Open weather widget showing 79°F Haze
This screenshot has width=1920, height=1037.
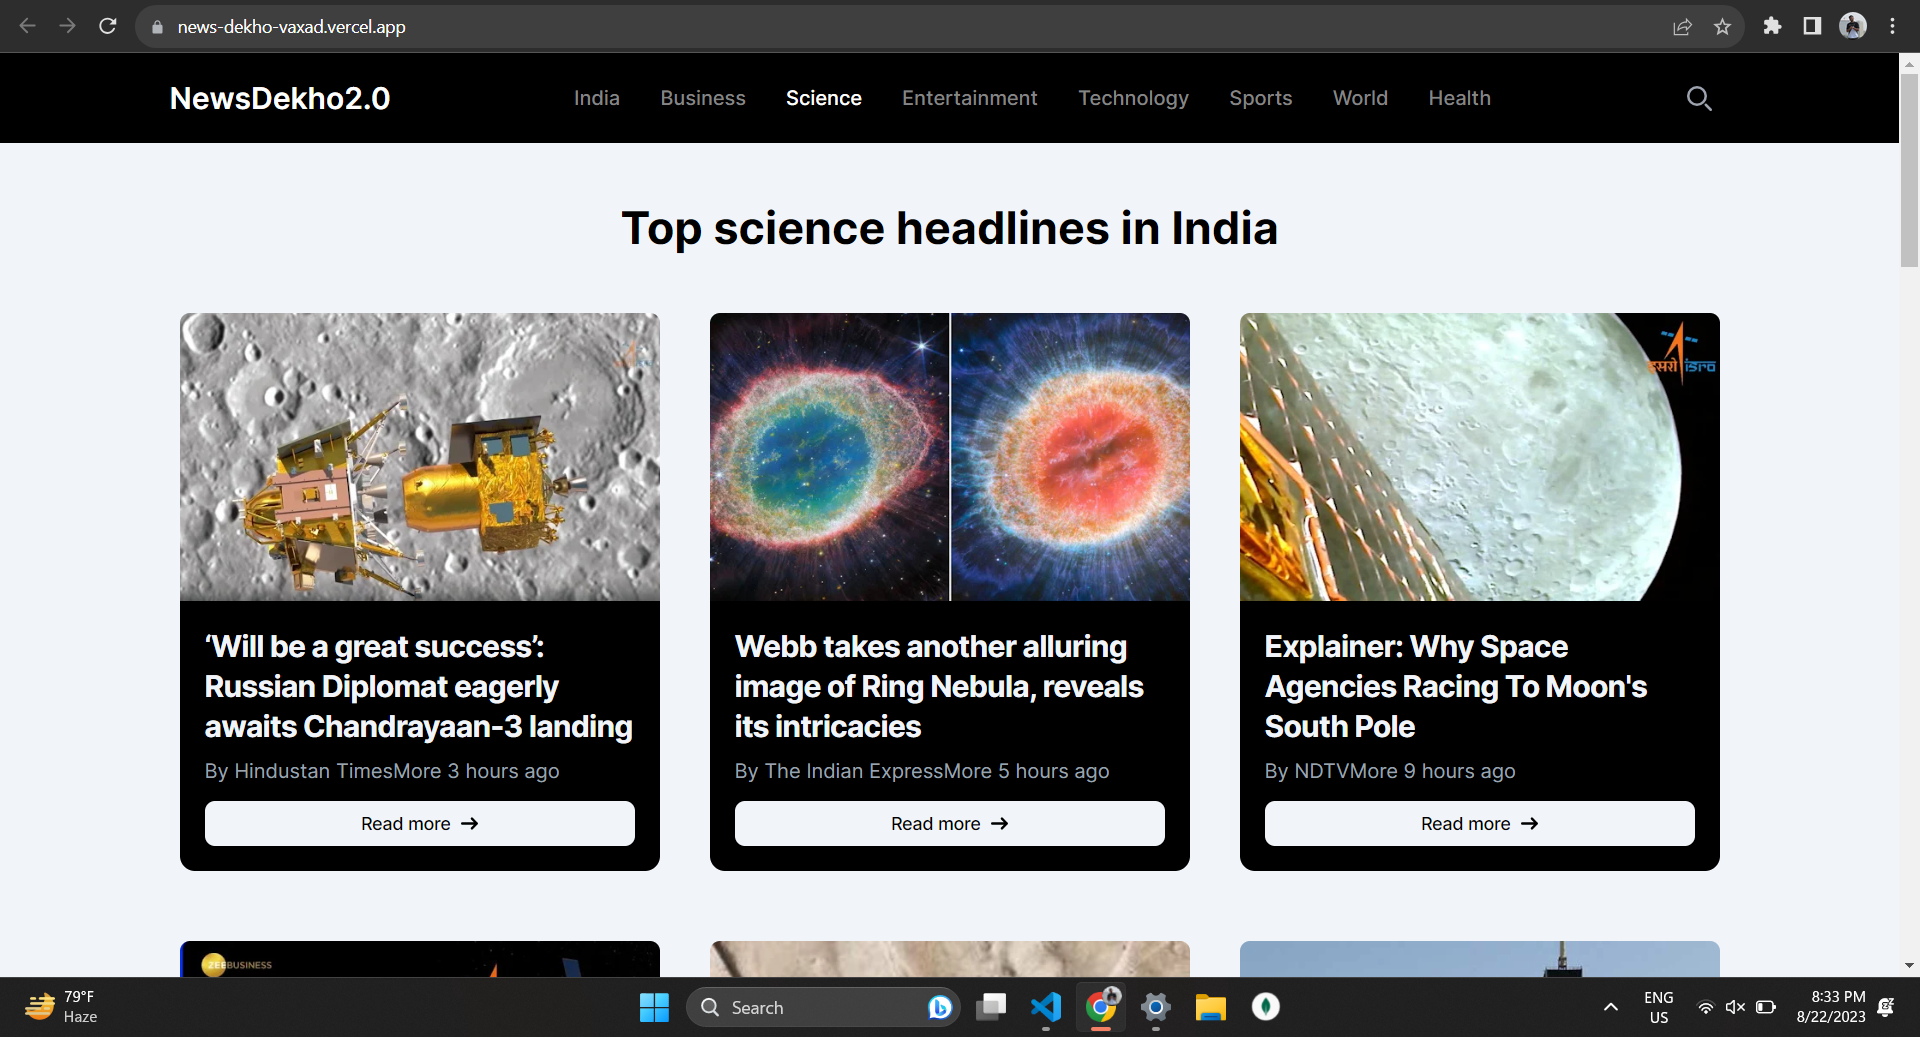62,1007
